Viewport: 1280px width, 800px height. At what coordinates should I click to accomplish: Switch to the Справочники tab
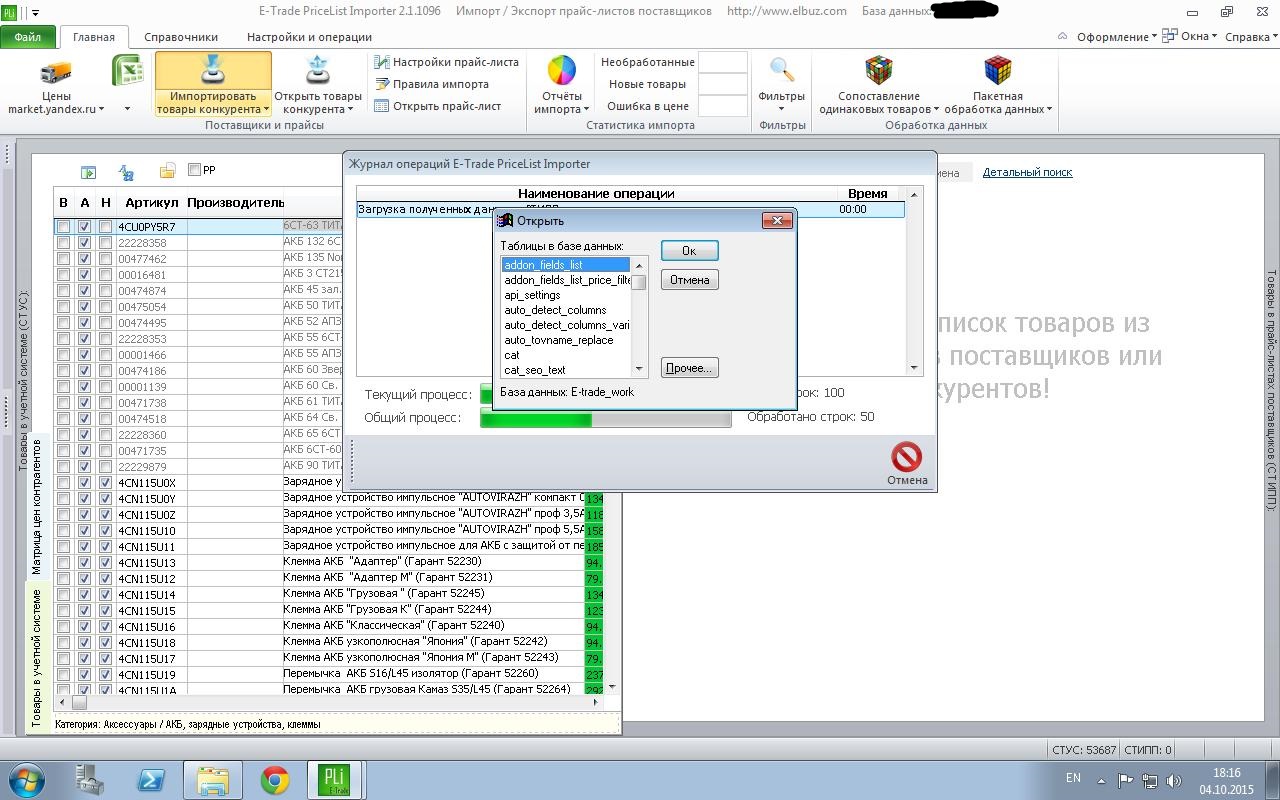pos(181,37)
